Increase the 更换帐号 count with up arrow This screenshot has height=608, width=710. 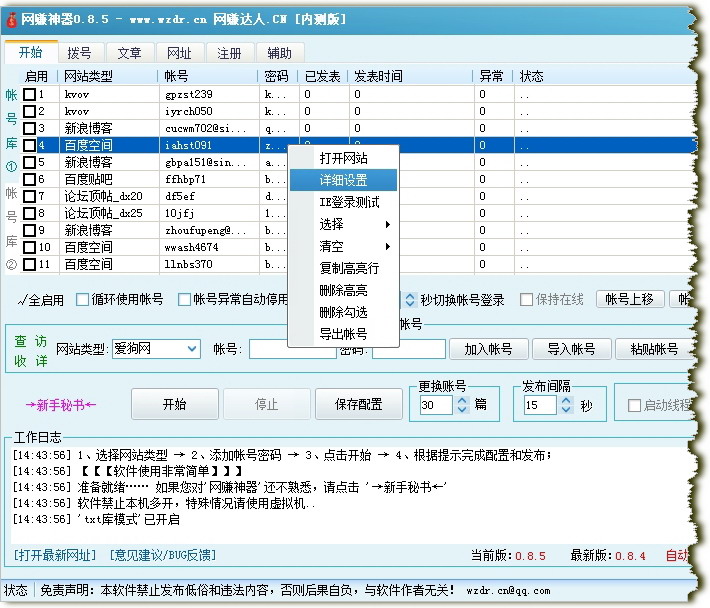pyautogui.click(x=462, y=400)
